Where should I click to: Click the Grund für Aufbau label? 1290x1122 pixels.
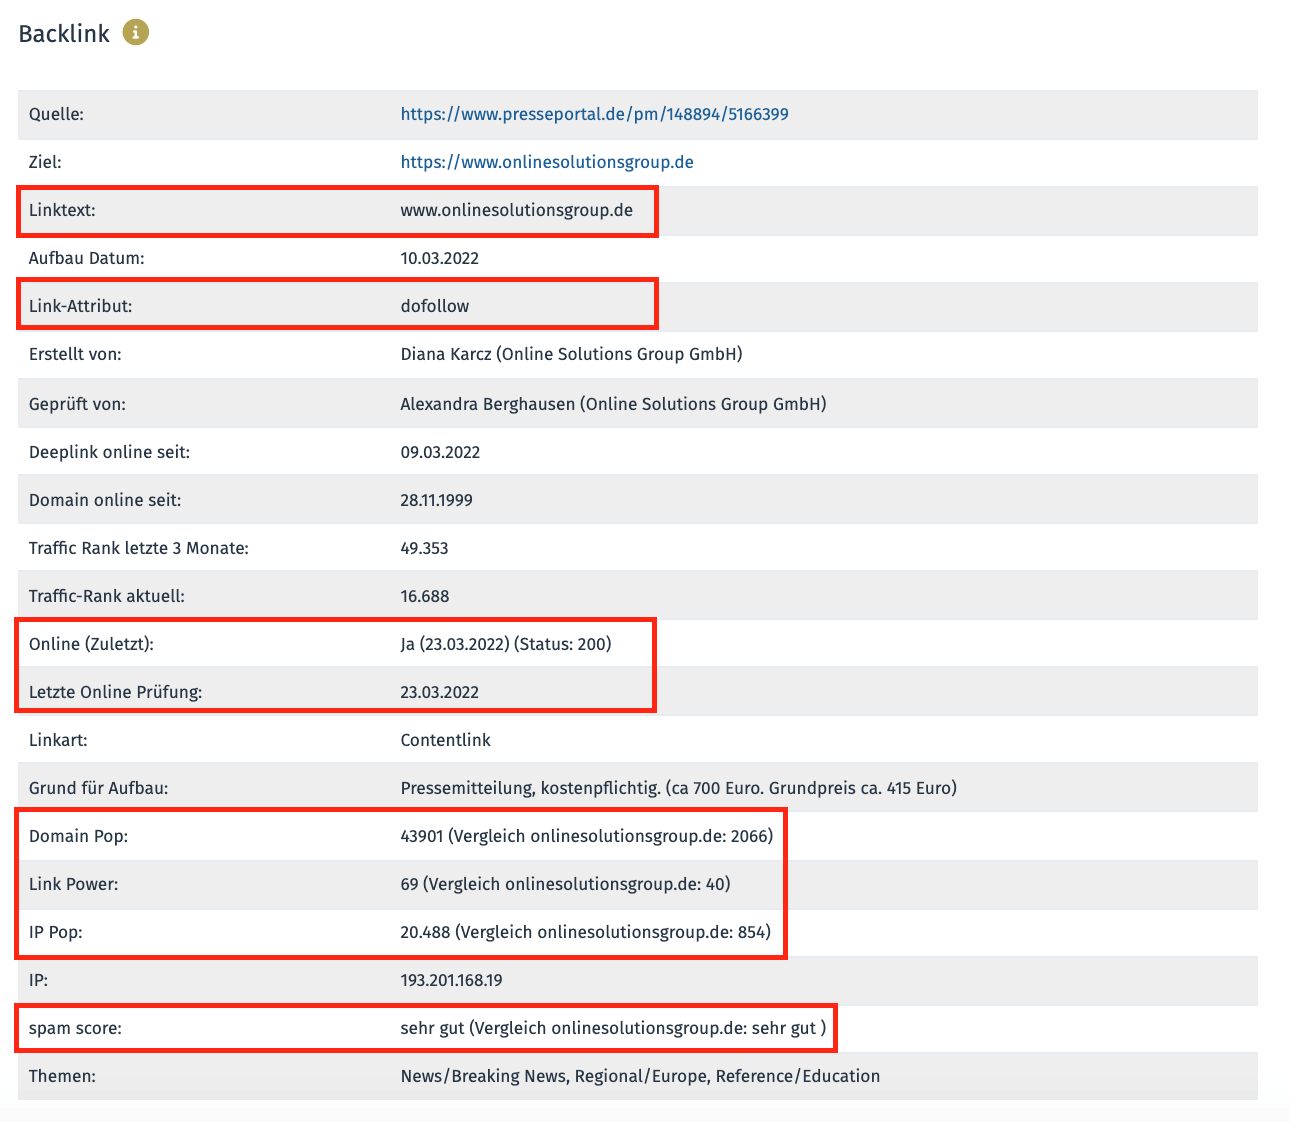98,788
